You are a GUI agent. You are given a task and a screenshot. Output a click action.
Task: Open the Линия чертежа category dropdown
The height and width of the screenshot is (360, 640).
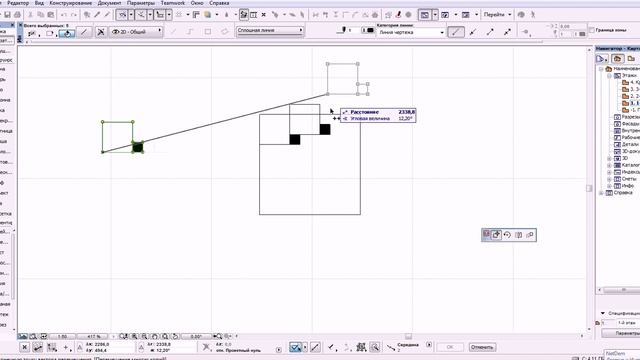(410, 32)
